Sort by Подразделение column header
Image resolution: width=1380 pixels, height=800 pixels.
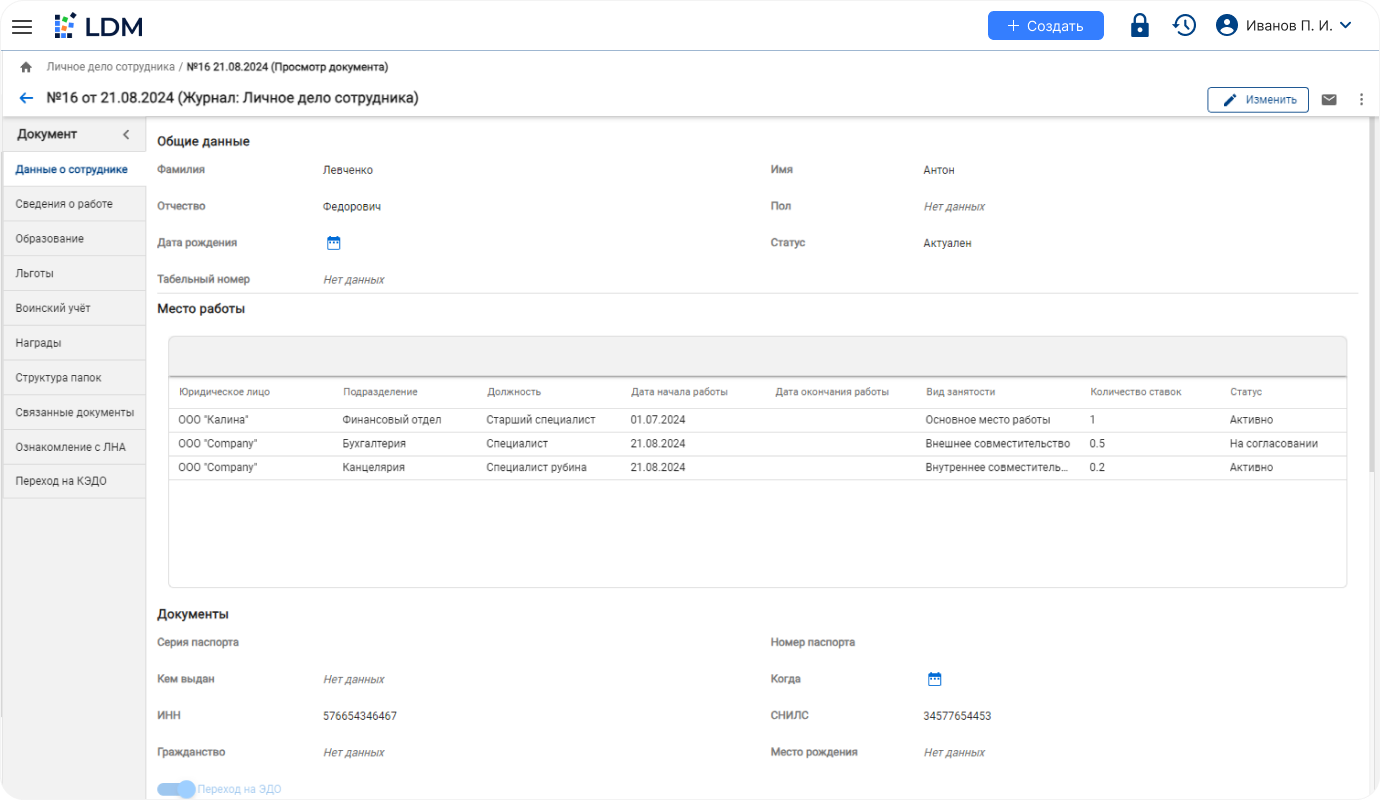coord(380,392)
